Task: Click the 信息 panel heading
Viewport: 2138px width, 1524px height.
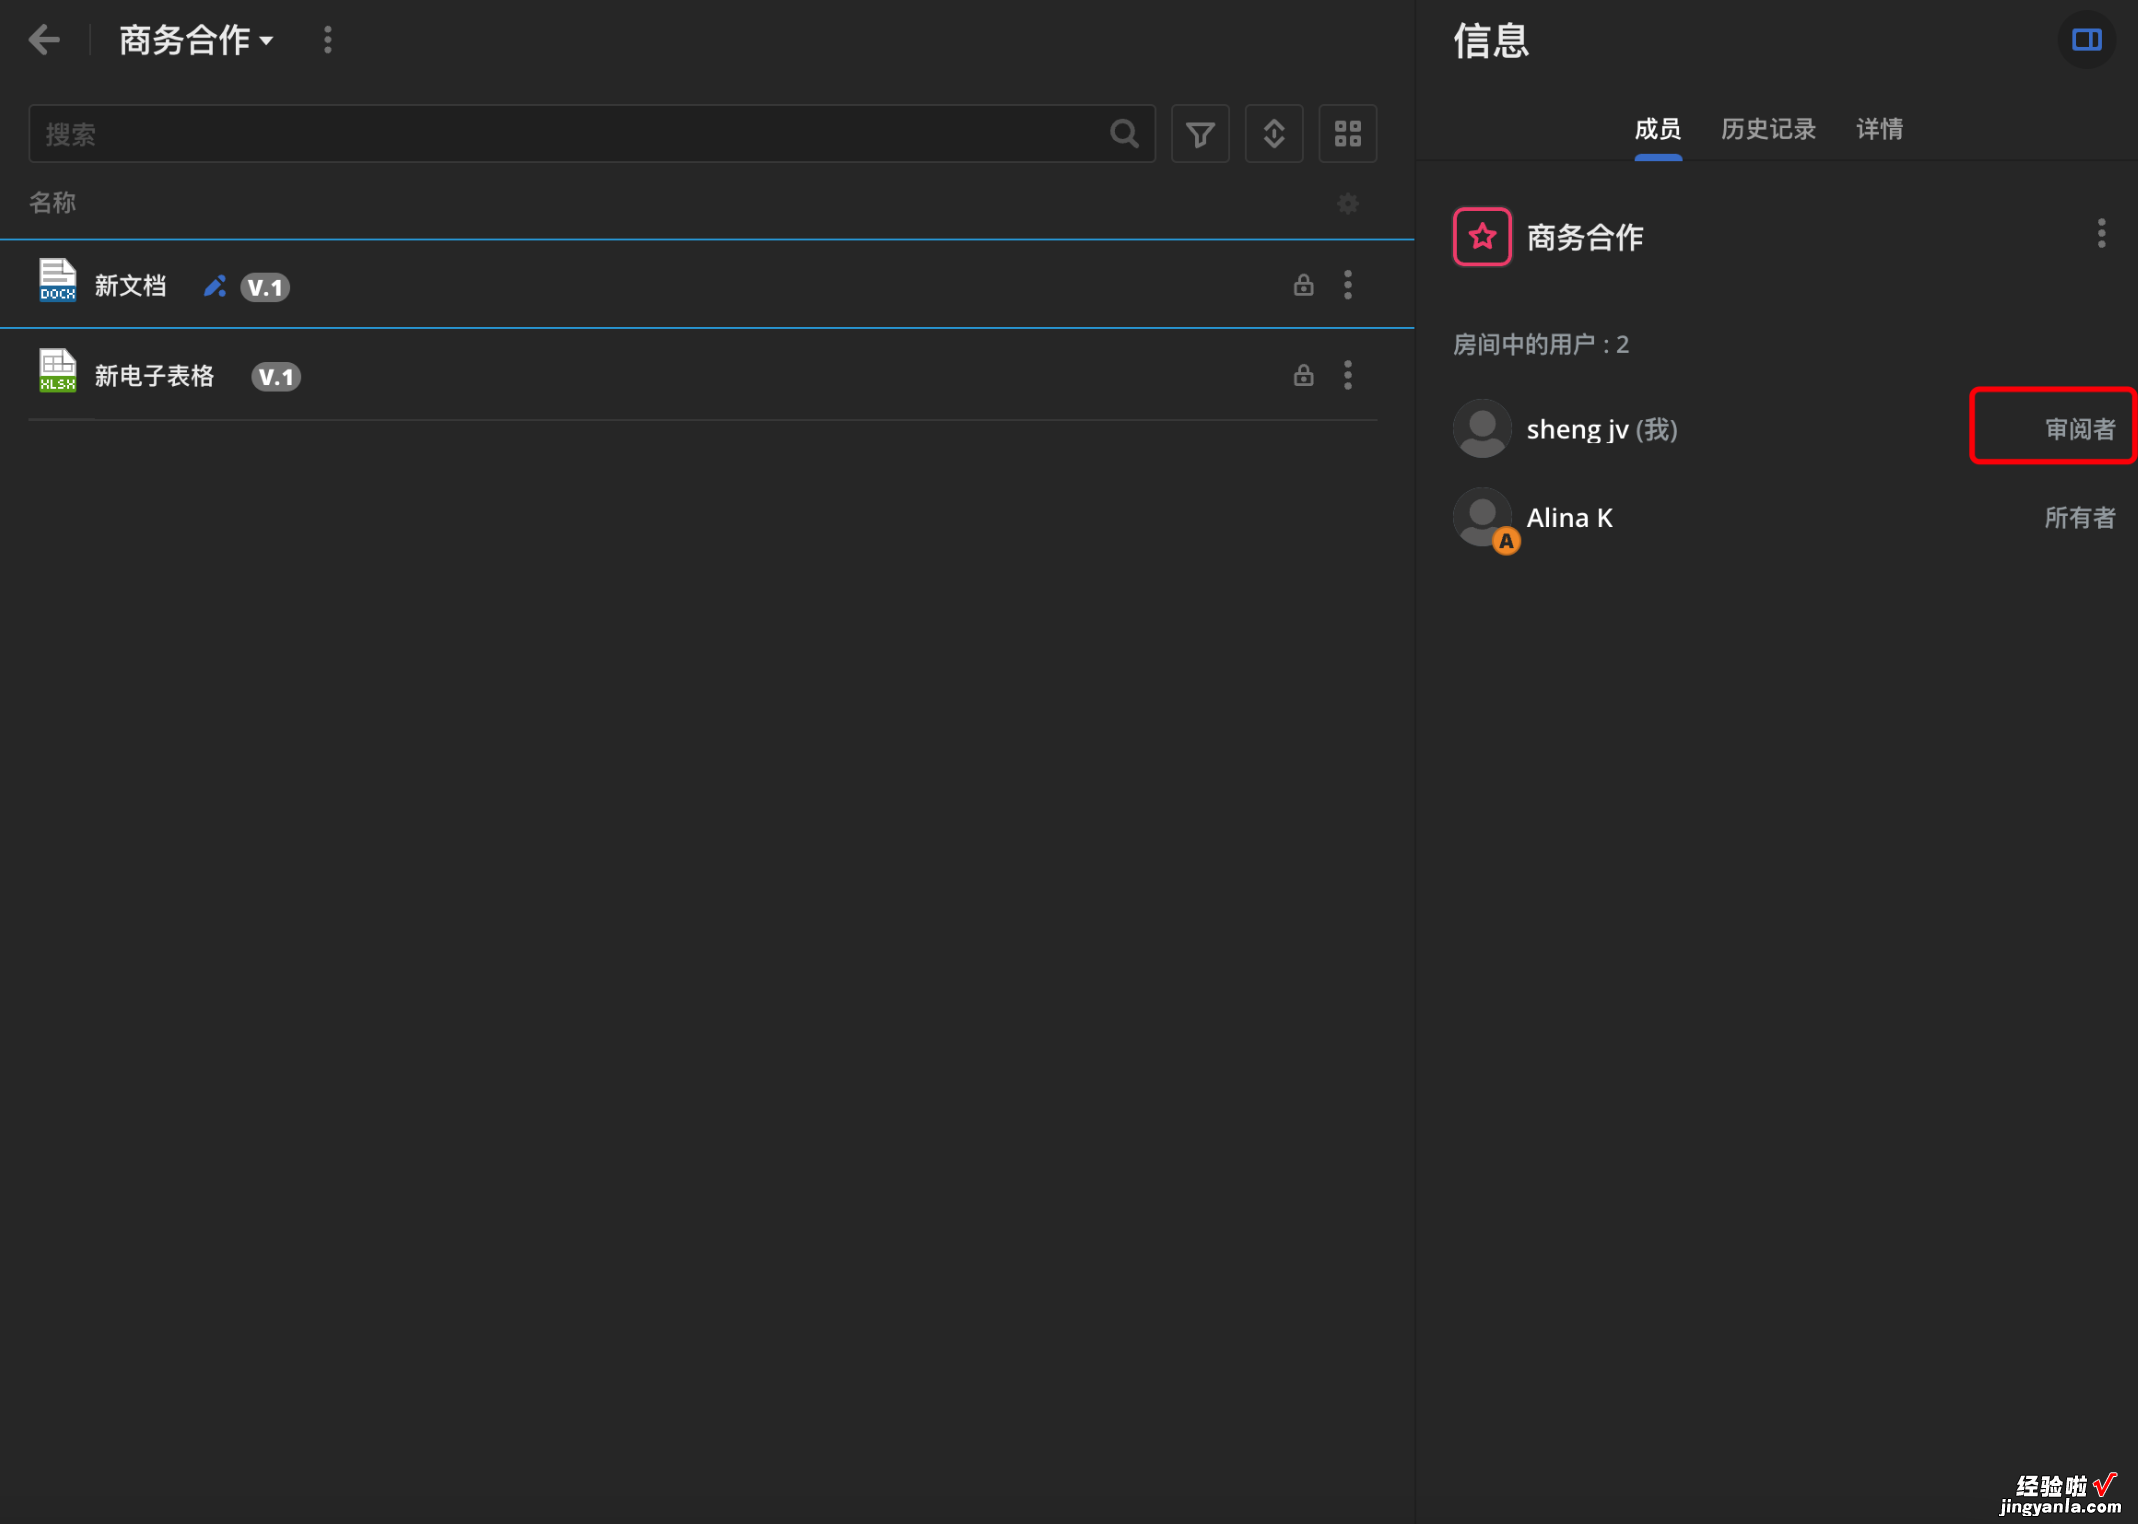Action: pos(1491,41)
